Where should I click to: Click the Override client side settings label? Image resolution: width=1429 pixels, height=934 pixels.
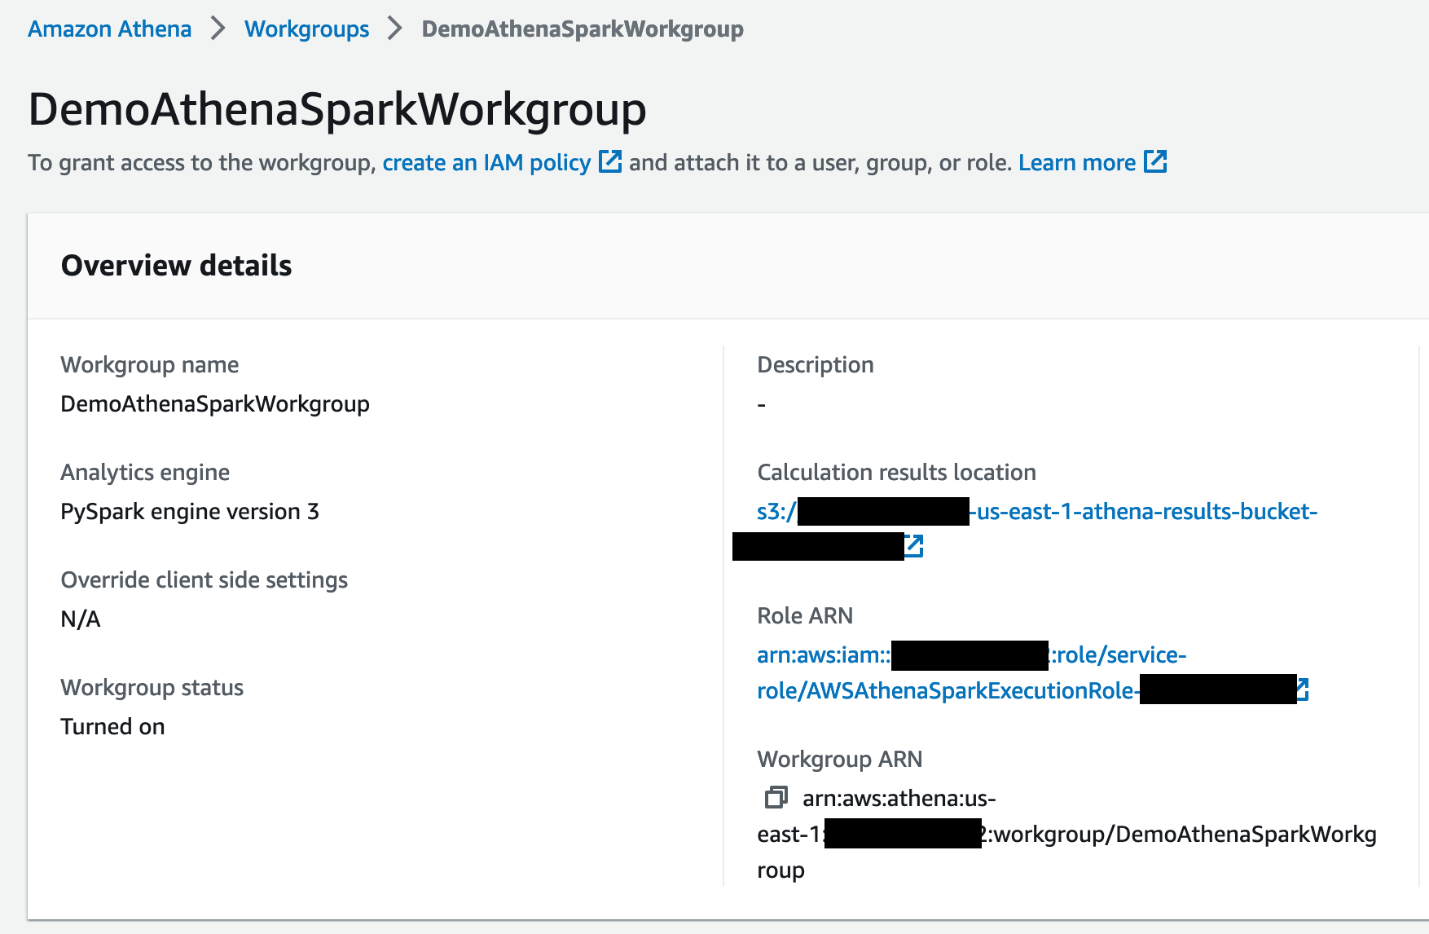coord(204,580)
